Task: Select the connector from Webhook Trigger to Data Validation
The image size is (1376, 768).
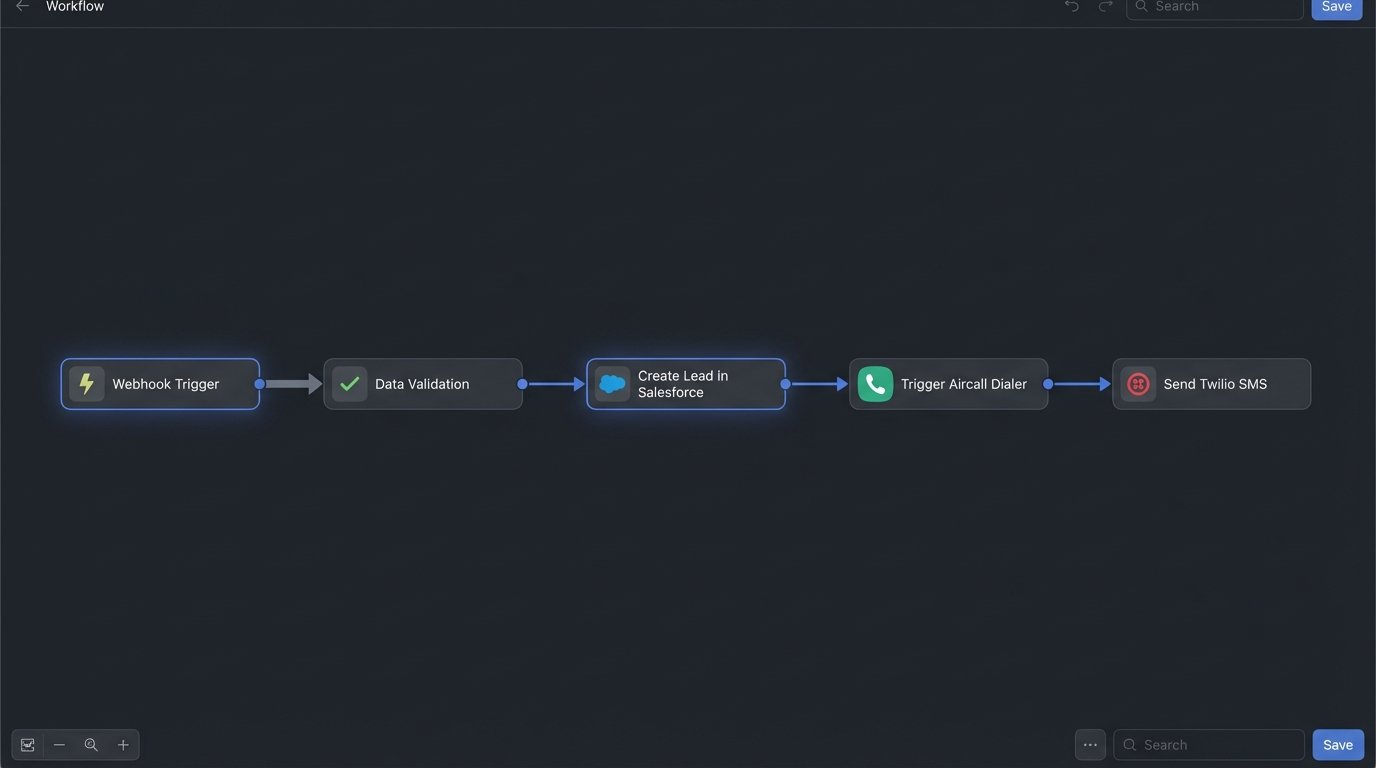Action: tap(294, 384)
